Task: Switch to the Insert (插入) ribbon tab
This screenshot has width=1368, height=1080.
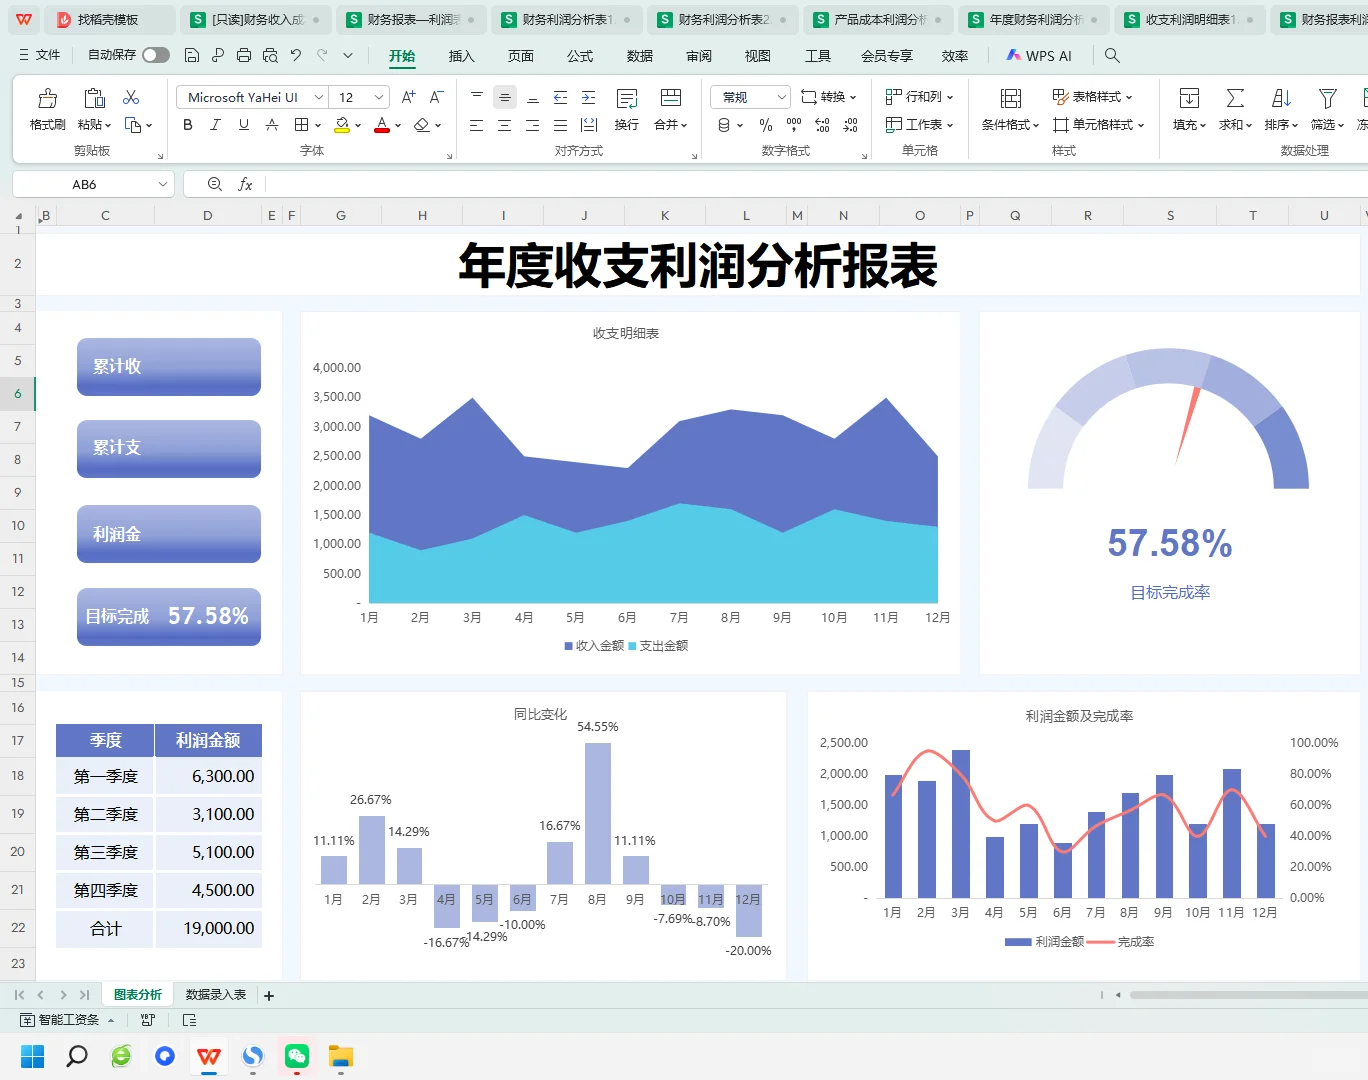Action: point(462,56)
